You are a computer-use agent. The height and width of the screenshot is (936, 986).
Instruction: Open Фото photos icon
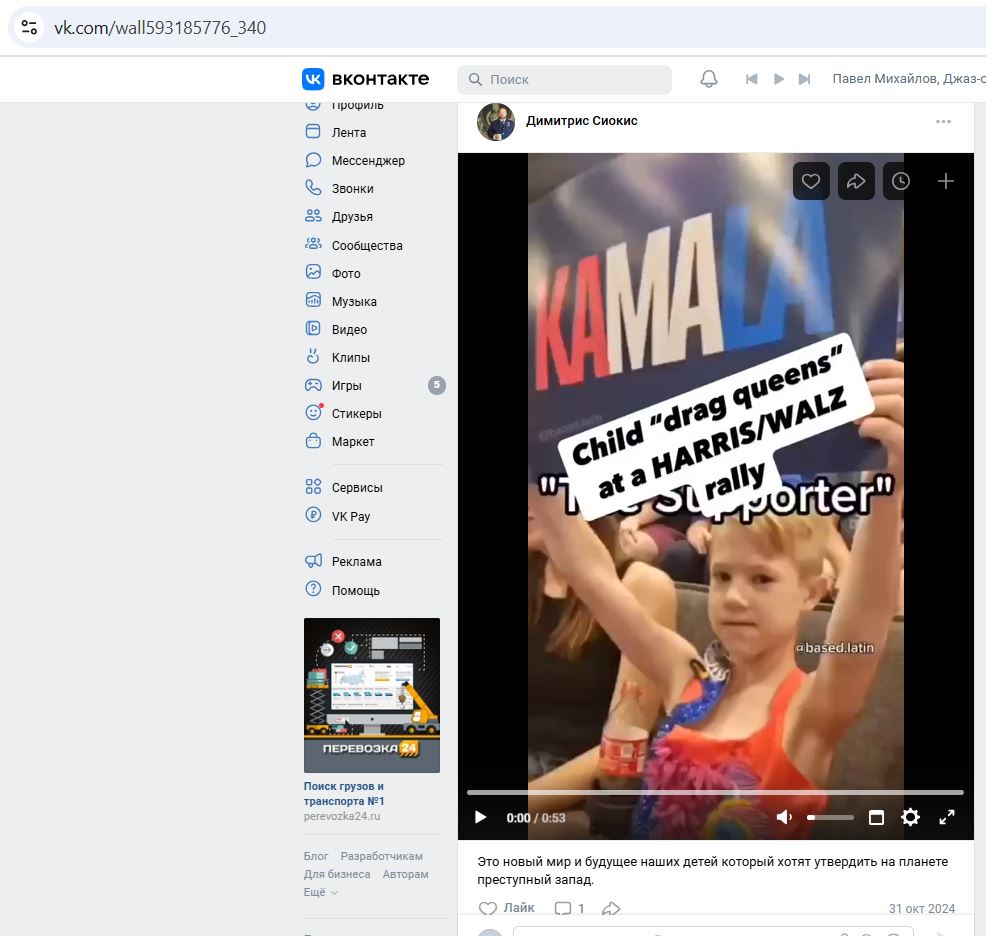(x=313, y=272)
